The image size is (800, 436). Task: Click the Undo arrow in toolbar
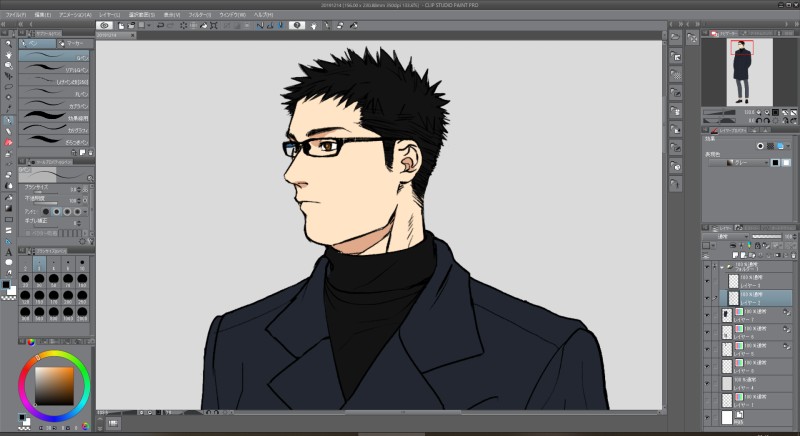(160, 25)
